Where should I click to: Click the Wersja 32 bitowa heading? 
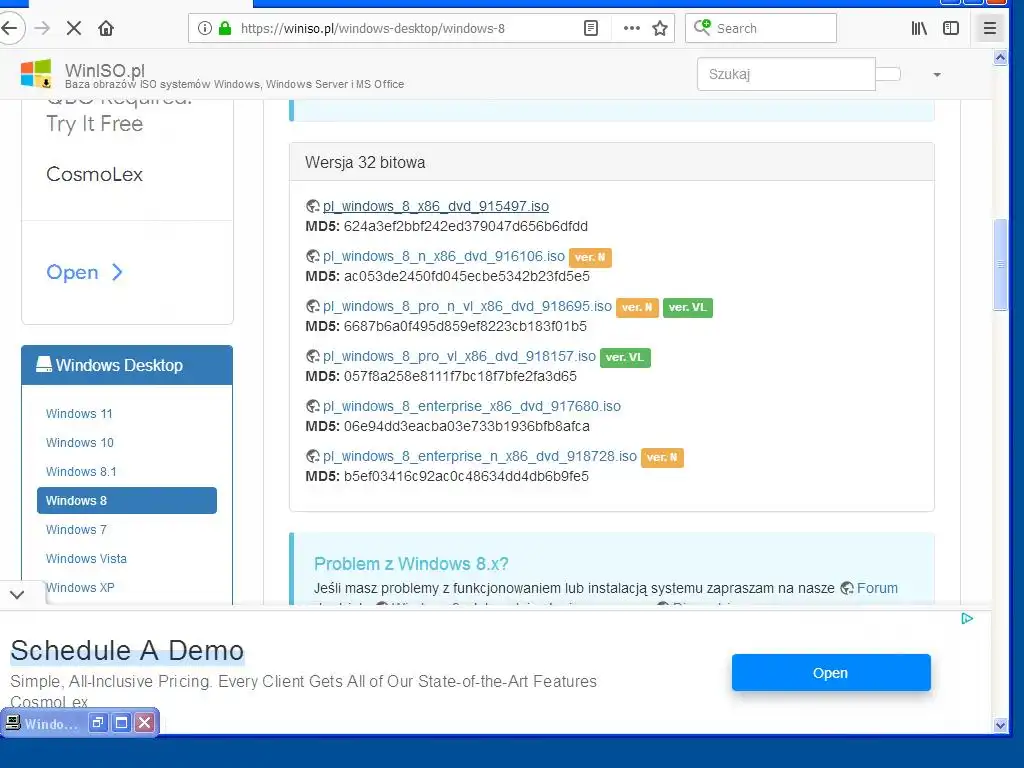(365, 163)
